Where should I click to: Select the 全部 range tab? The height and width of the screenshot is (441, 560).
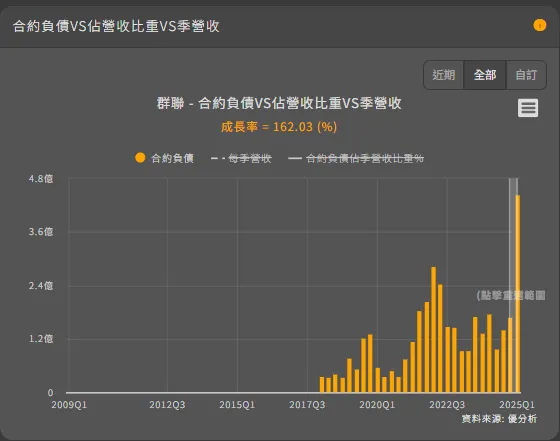coord(485,75)
